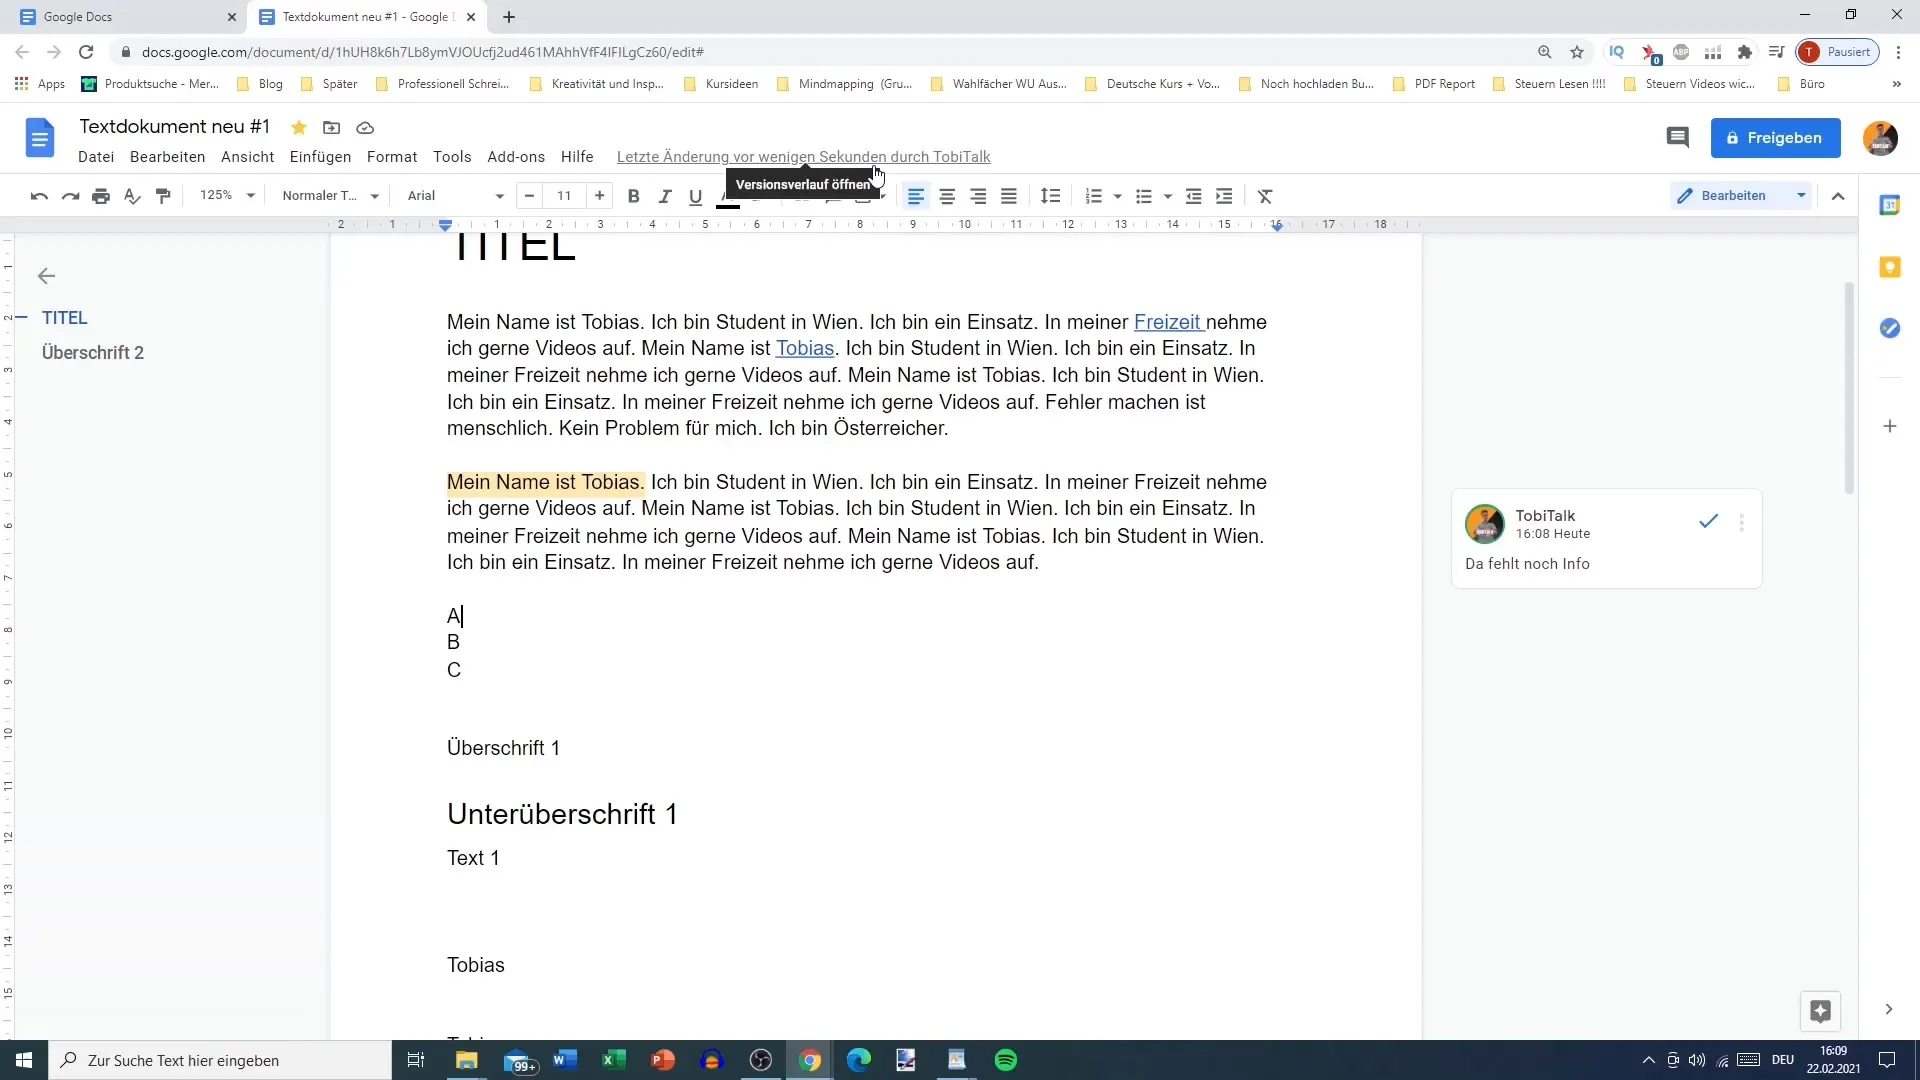Click font size stepper increase button
Viewport: 1920px width, 1080px height.
coord(599,195)
